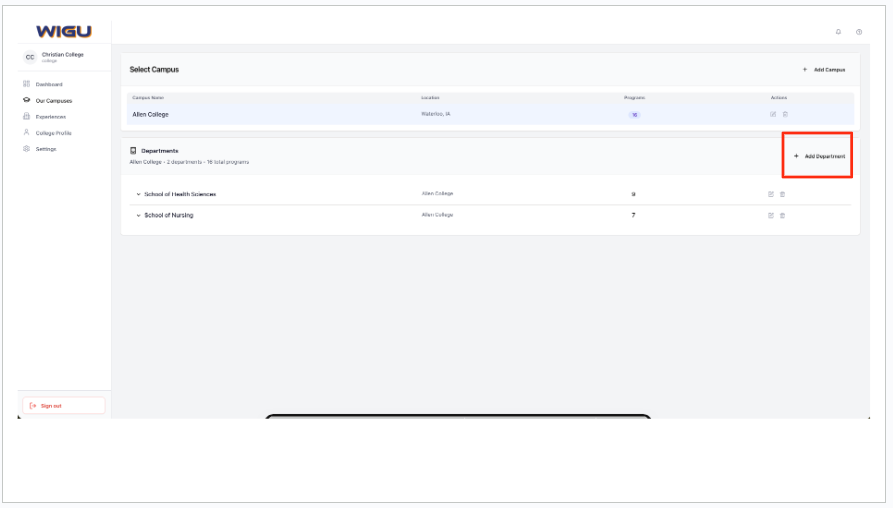Go to Dashboard in the sidebar
The width and height of the screenshot is (893, 508).
49,84
